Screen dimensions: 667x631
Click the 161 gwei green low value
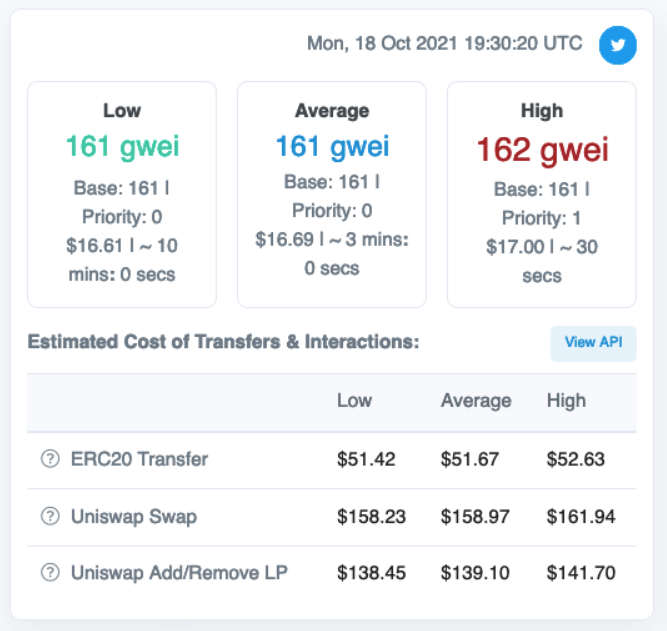click(122, 147)
